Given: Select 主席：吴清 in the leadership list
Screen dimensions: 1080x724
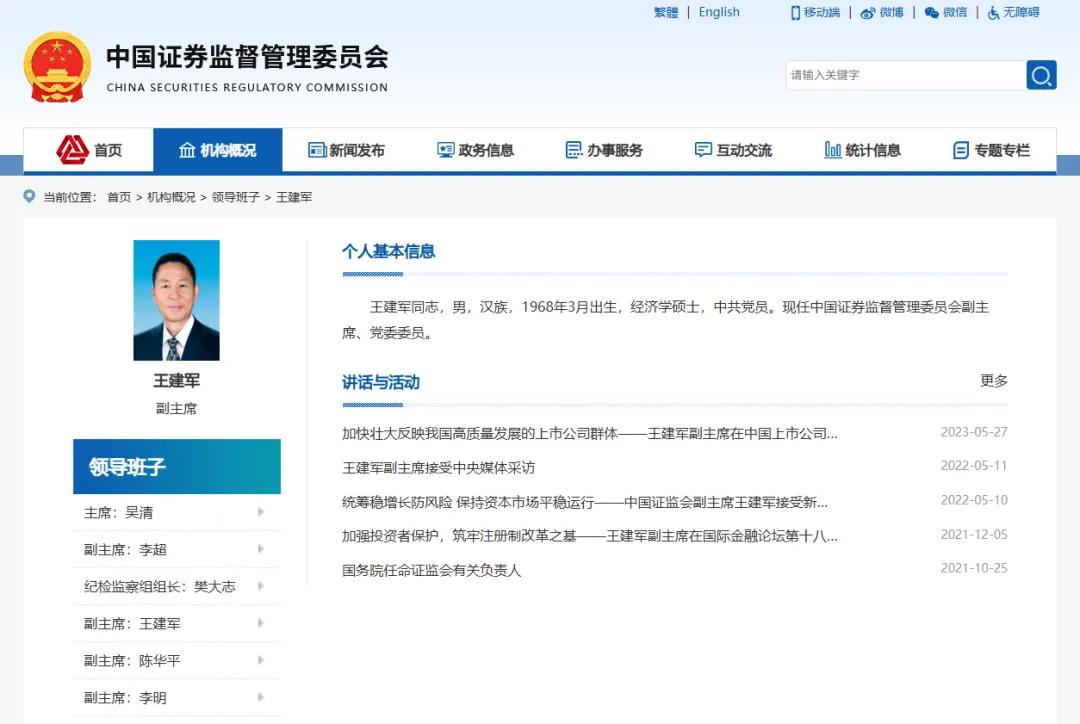Looking at the screenshot, I should [176, 513].
